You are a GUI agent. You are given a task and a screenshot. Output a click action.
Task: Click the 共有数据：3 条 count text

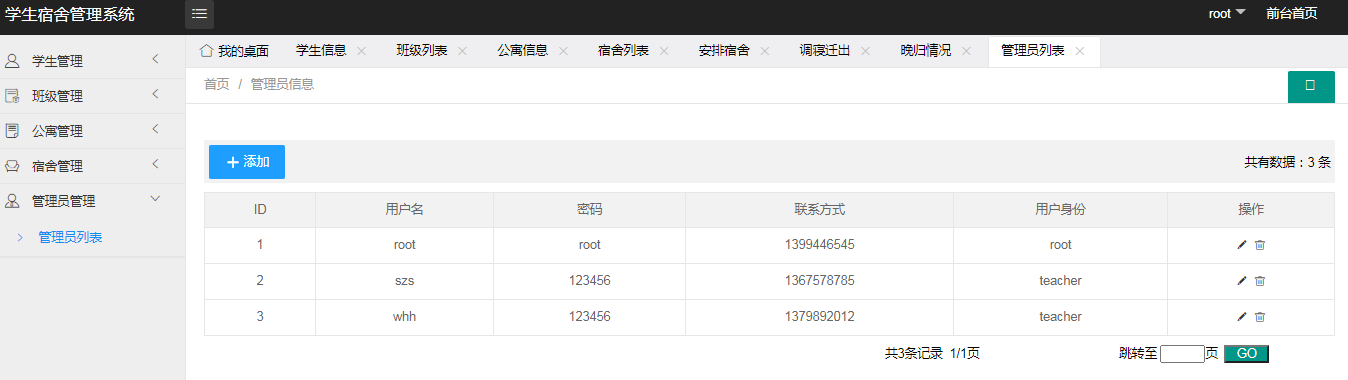pos(1288,161)
